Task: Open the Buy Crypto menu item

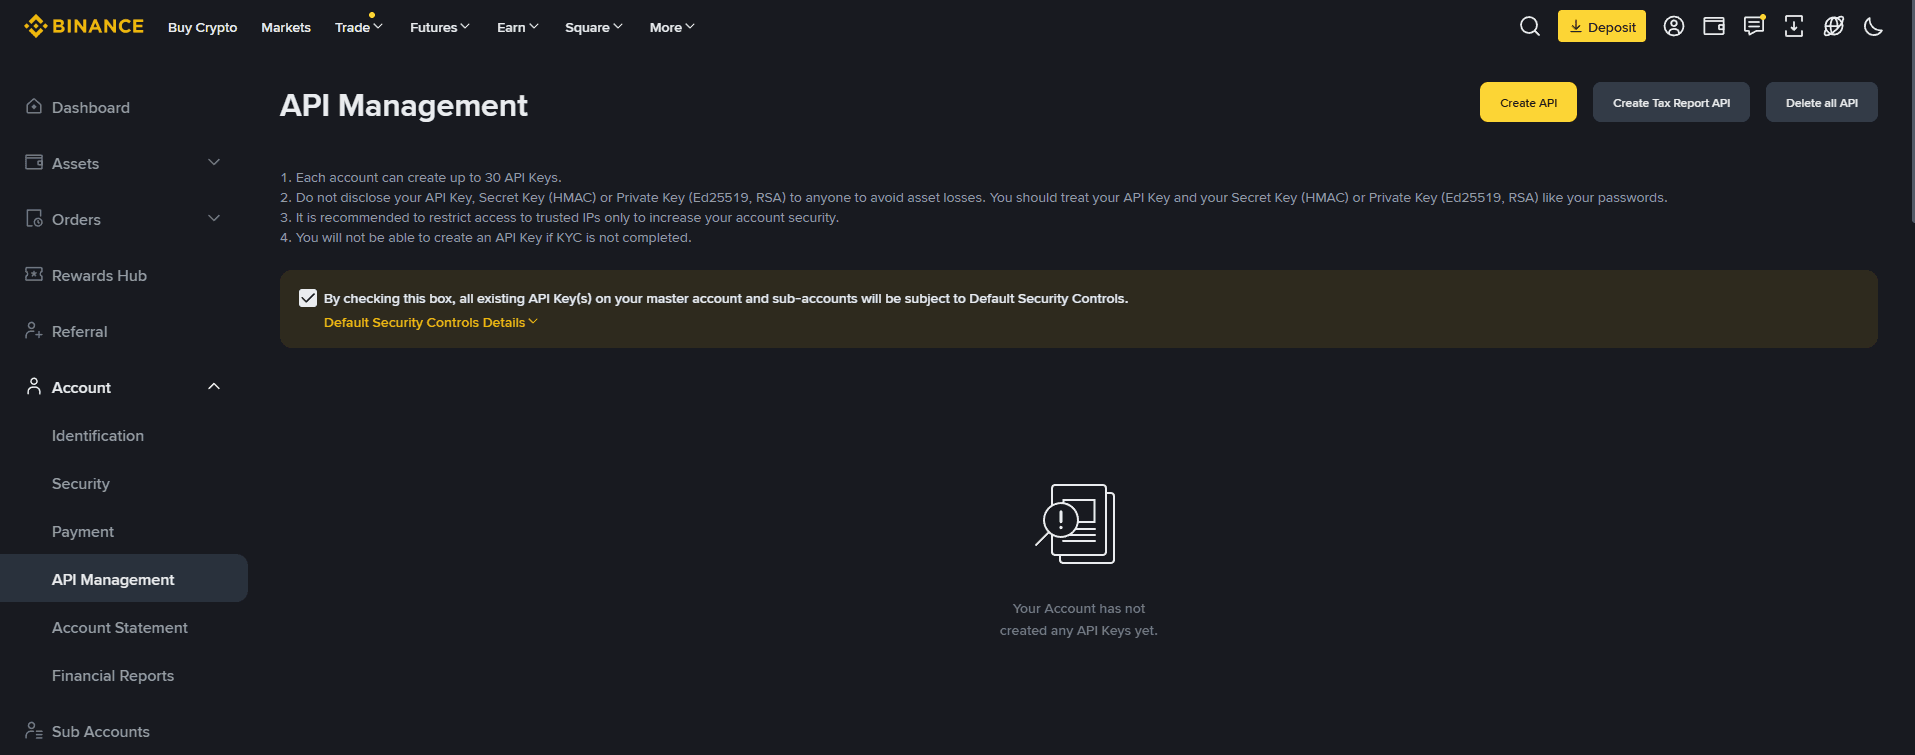Action: pyautogui.click(x=202, y=27)
